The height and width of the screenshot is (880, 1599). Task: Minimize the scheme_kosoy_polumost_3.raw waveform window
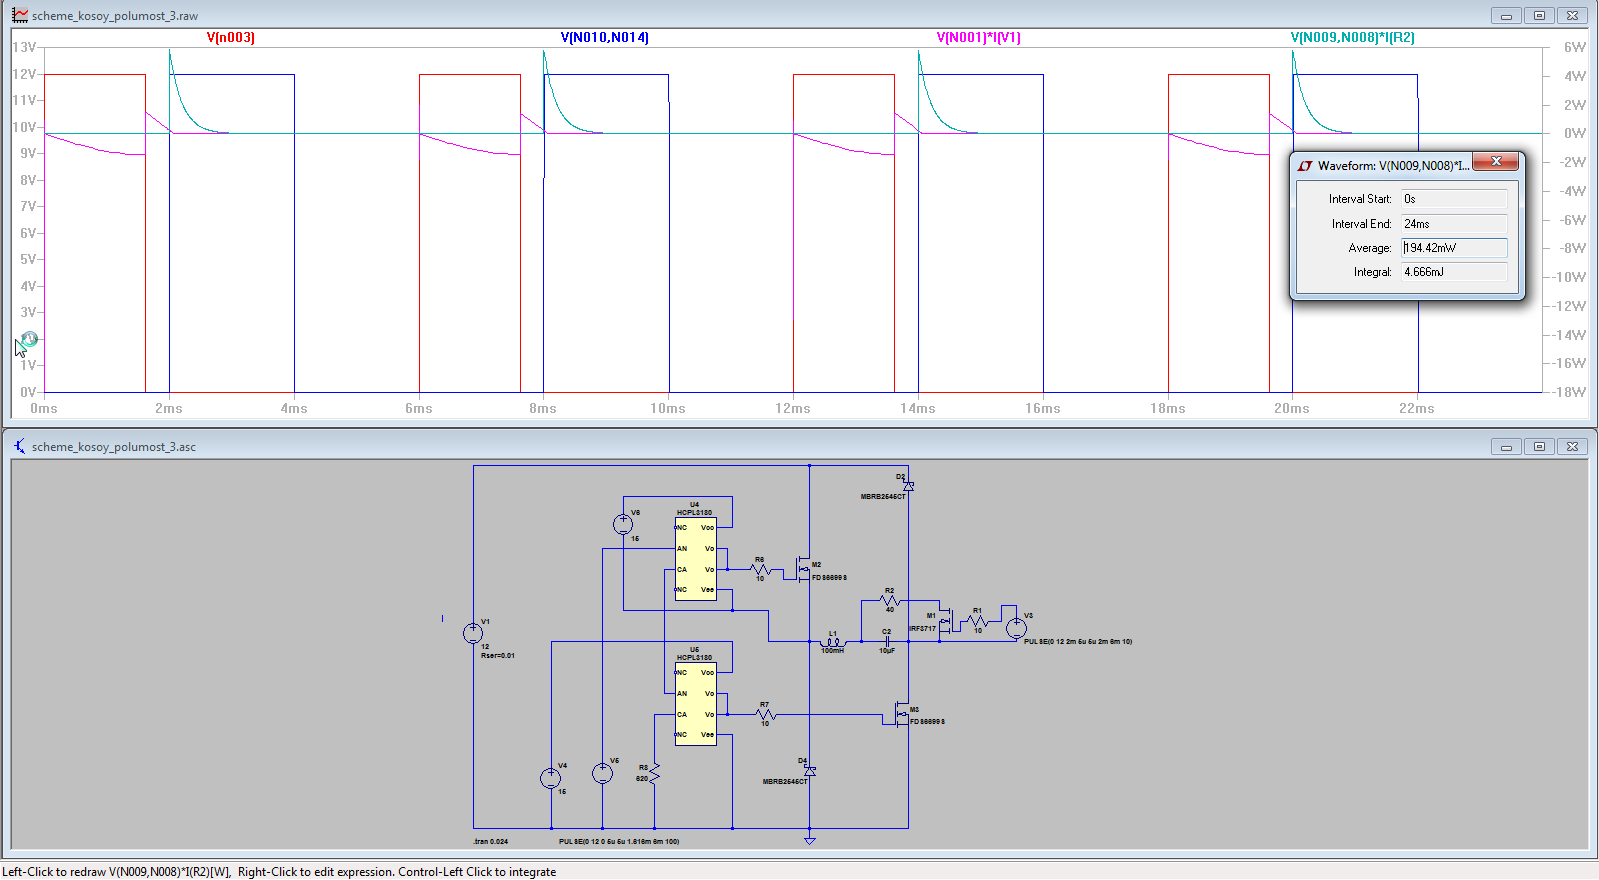(x=1506, y=16)
